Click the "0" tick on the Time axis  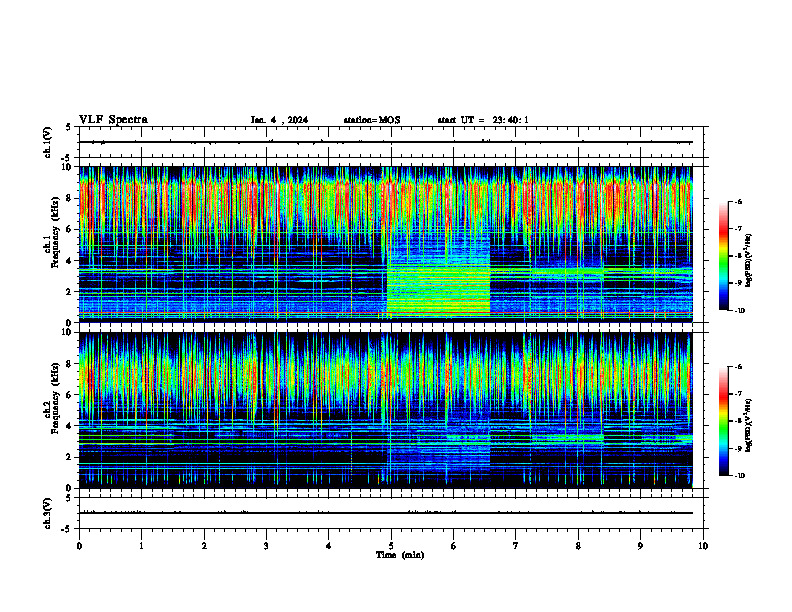tap(79, 546)
